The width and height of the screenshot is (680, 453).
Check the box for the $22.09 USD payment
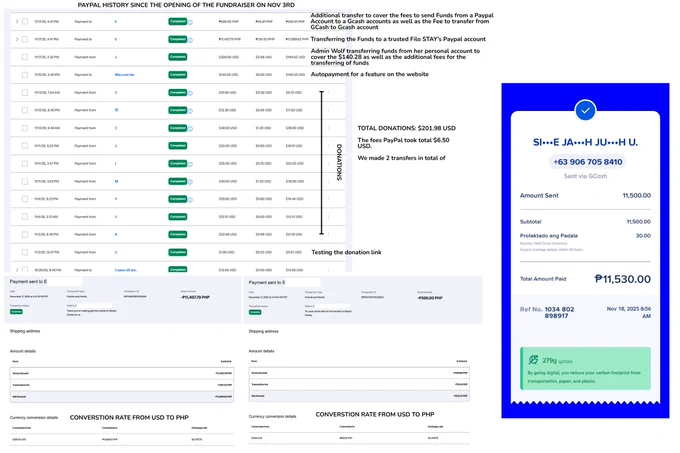(x=25, y=234)
